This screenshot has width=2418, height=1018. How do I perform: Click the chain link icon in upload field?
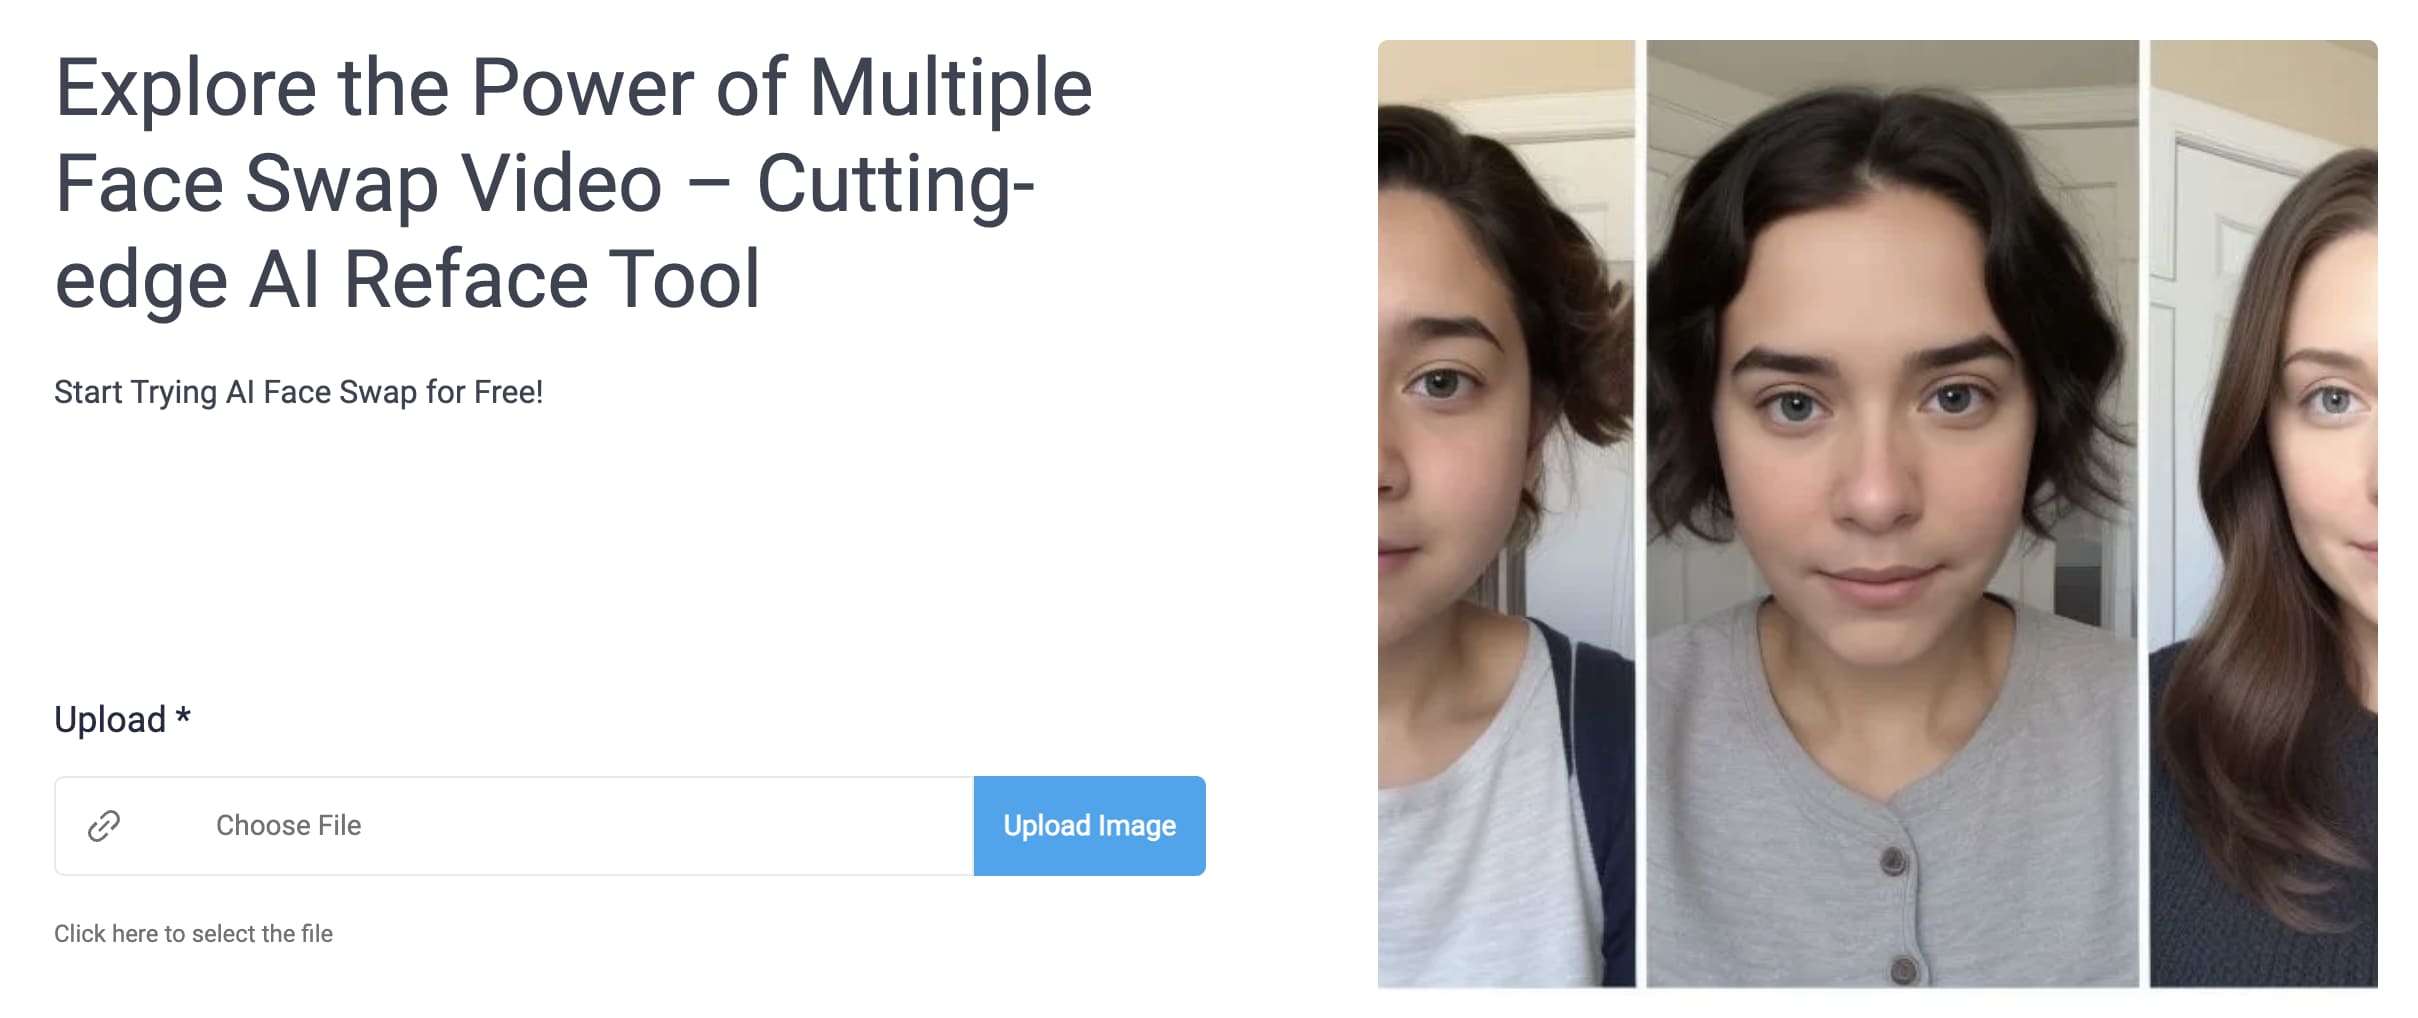tap(104, 826)
